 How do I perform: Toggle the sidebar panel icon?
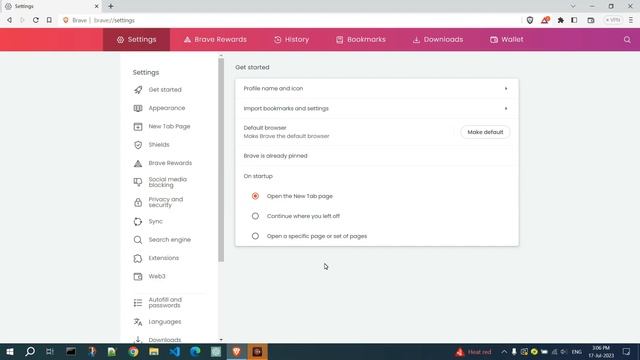(x=574, y=20)
